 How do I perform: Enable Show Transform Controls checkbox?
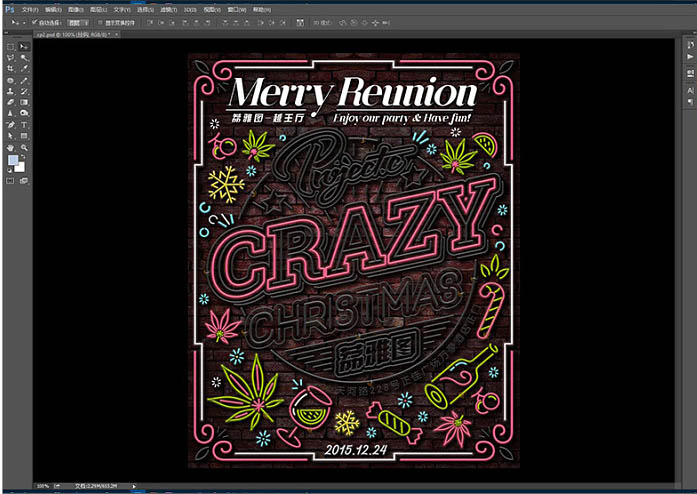(100, 20)
